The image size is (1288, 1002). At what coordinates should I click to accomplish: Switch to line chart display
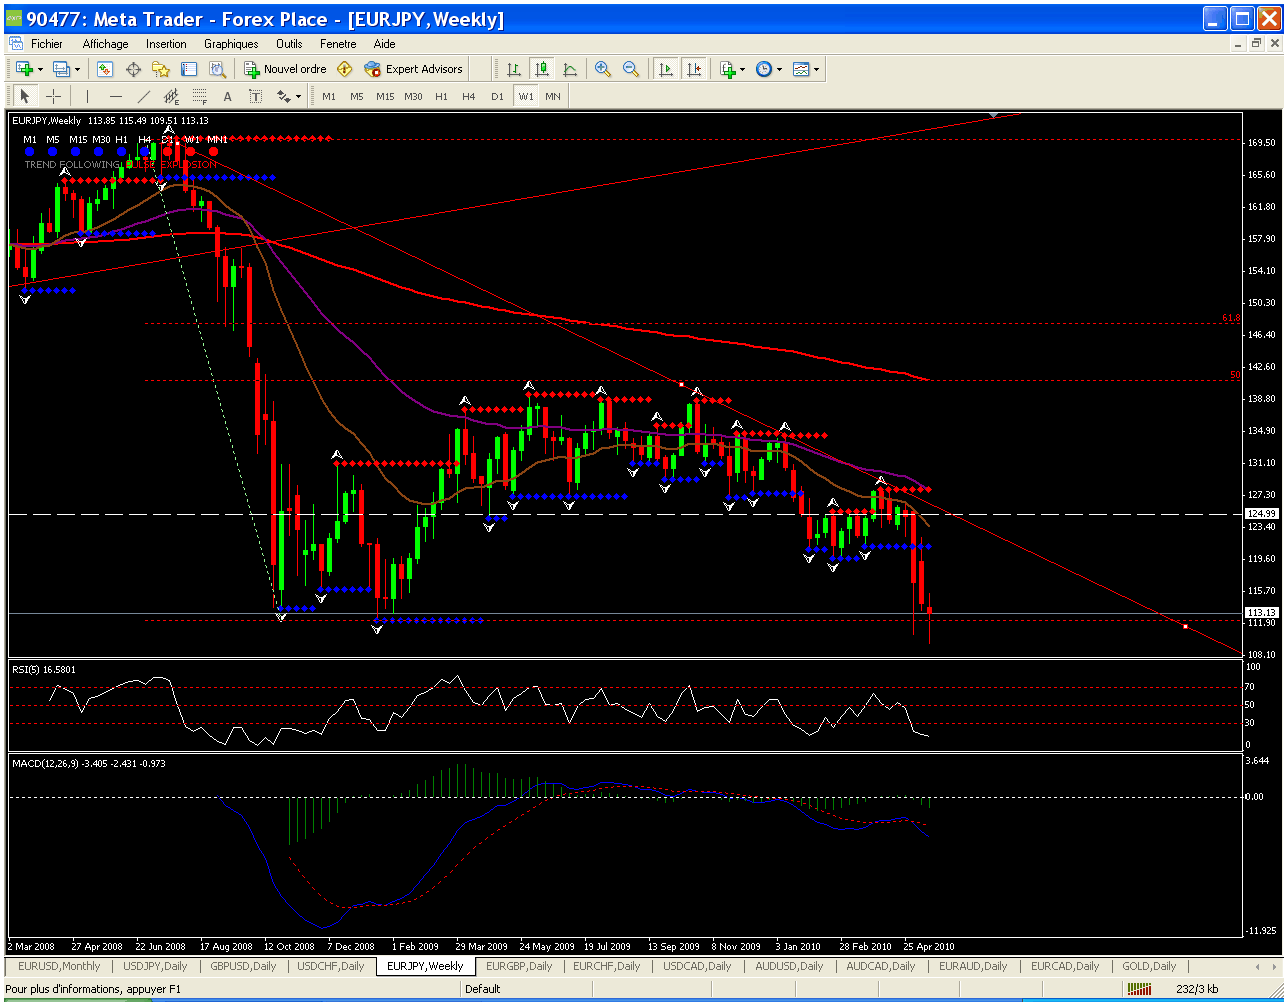point(570,69)
